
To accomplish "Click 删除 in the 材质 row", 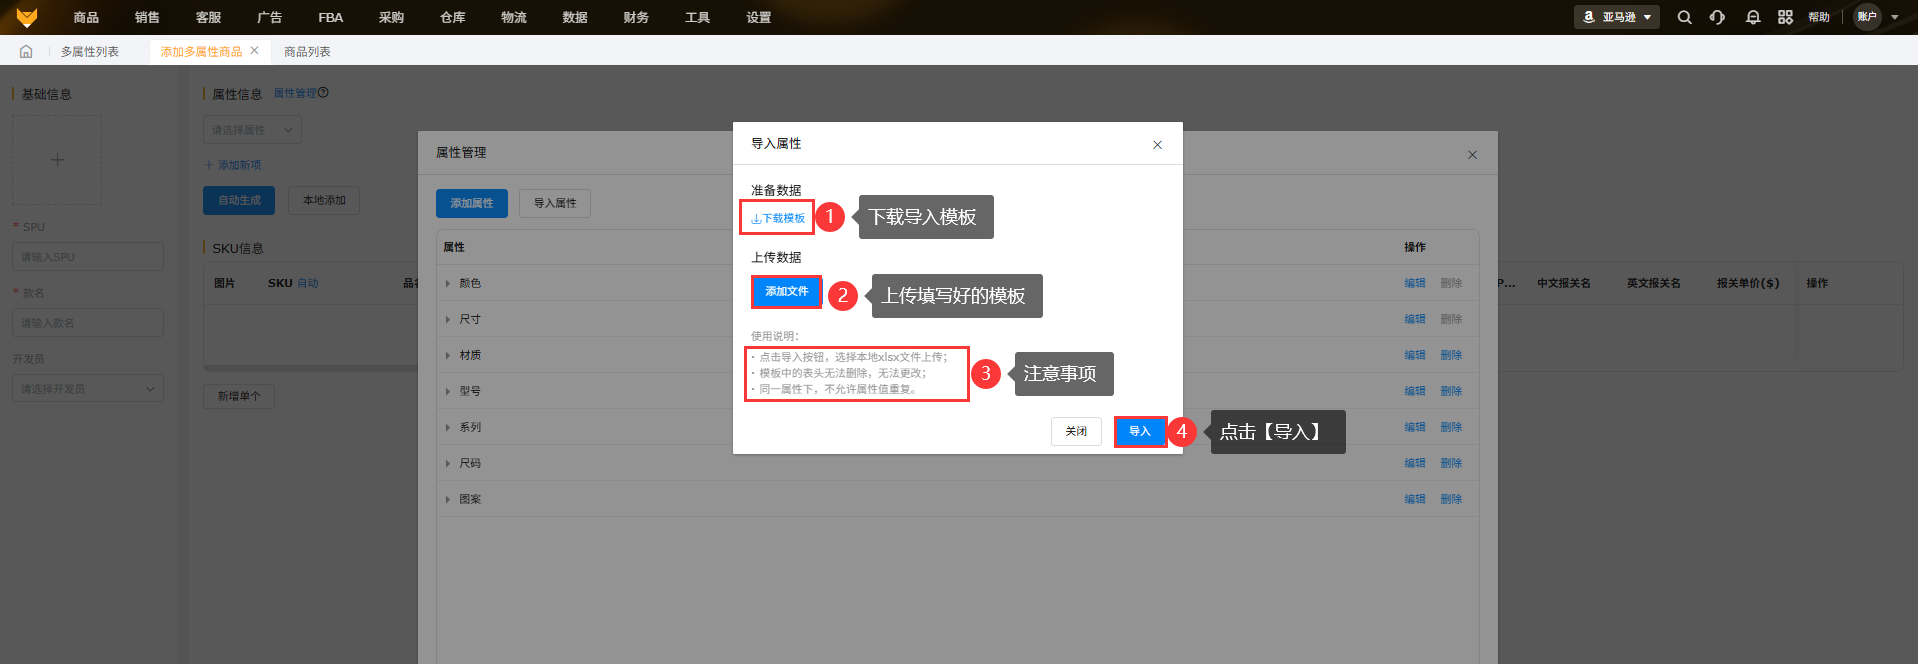I will 1451,355.
